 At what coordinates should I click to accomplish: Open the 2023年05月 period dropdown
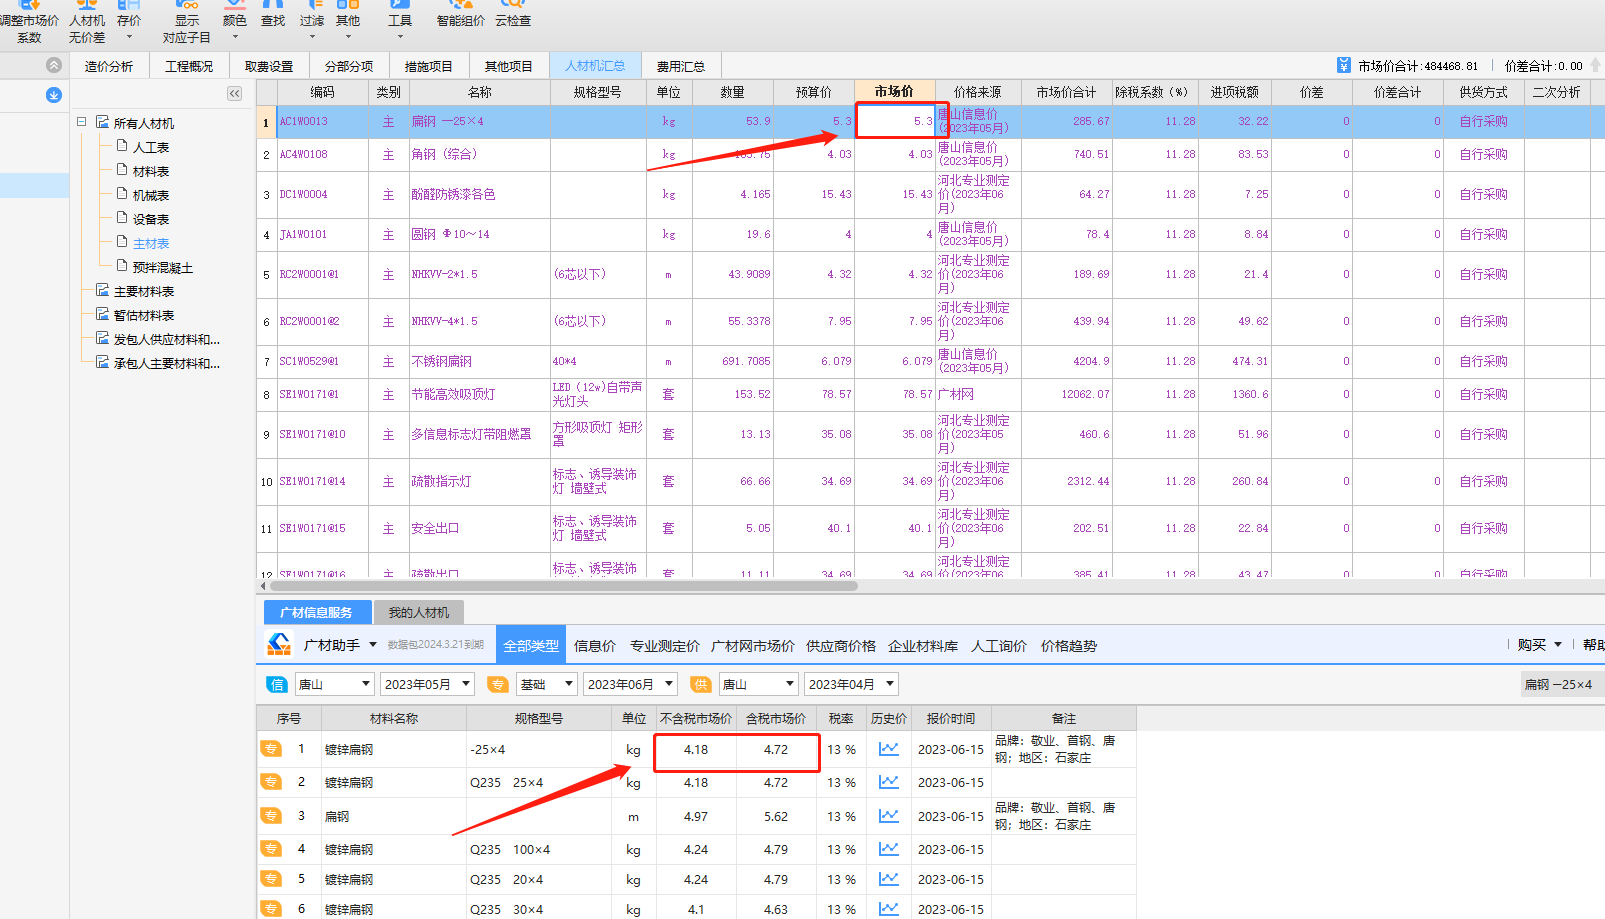[x=427, y=684]
